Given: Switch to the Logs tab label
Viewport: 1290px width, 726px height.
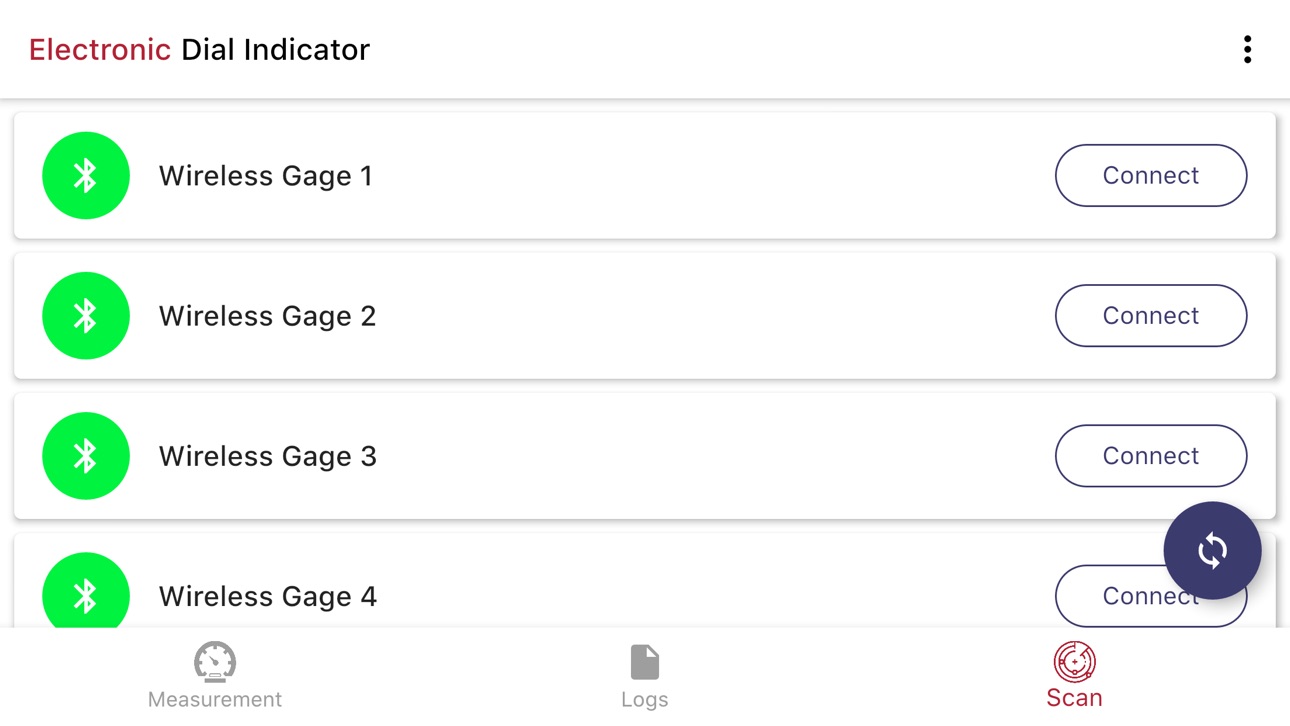Looking at the screenshot, I should pyautogui.click(x=645, y=700).
